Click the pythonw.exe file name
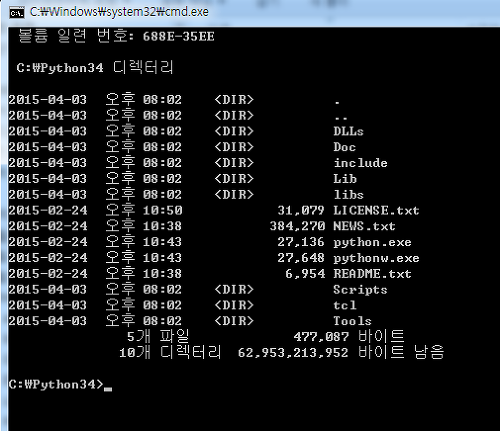 point(376,258)
